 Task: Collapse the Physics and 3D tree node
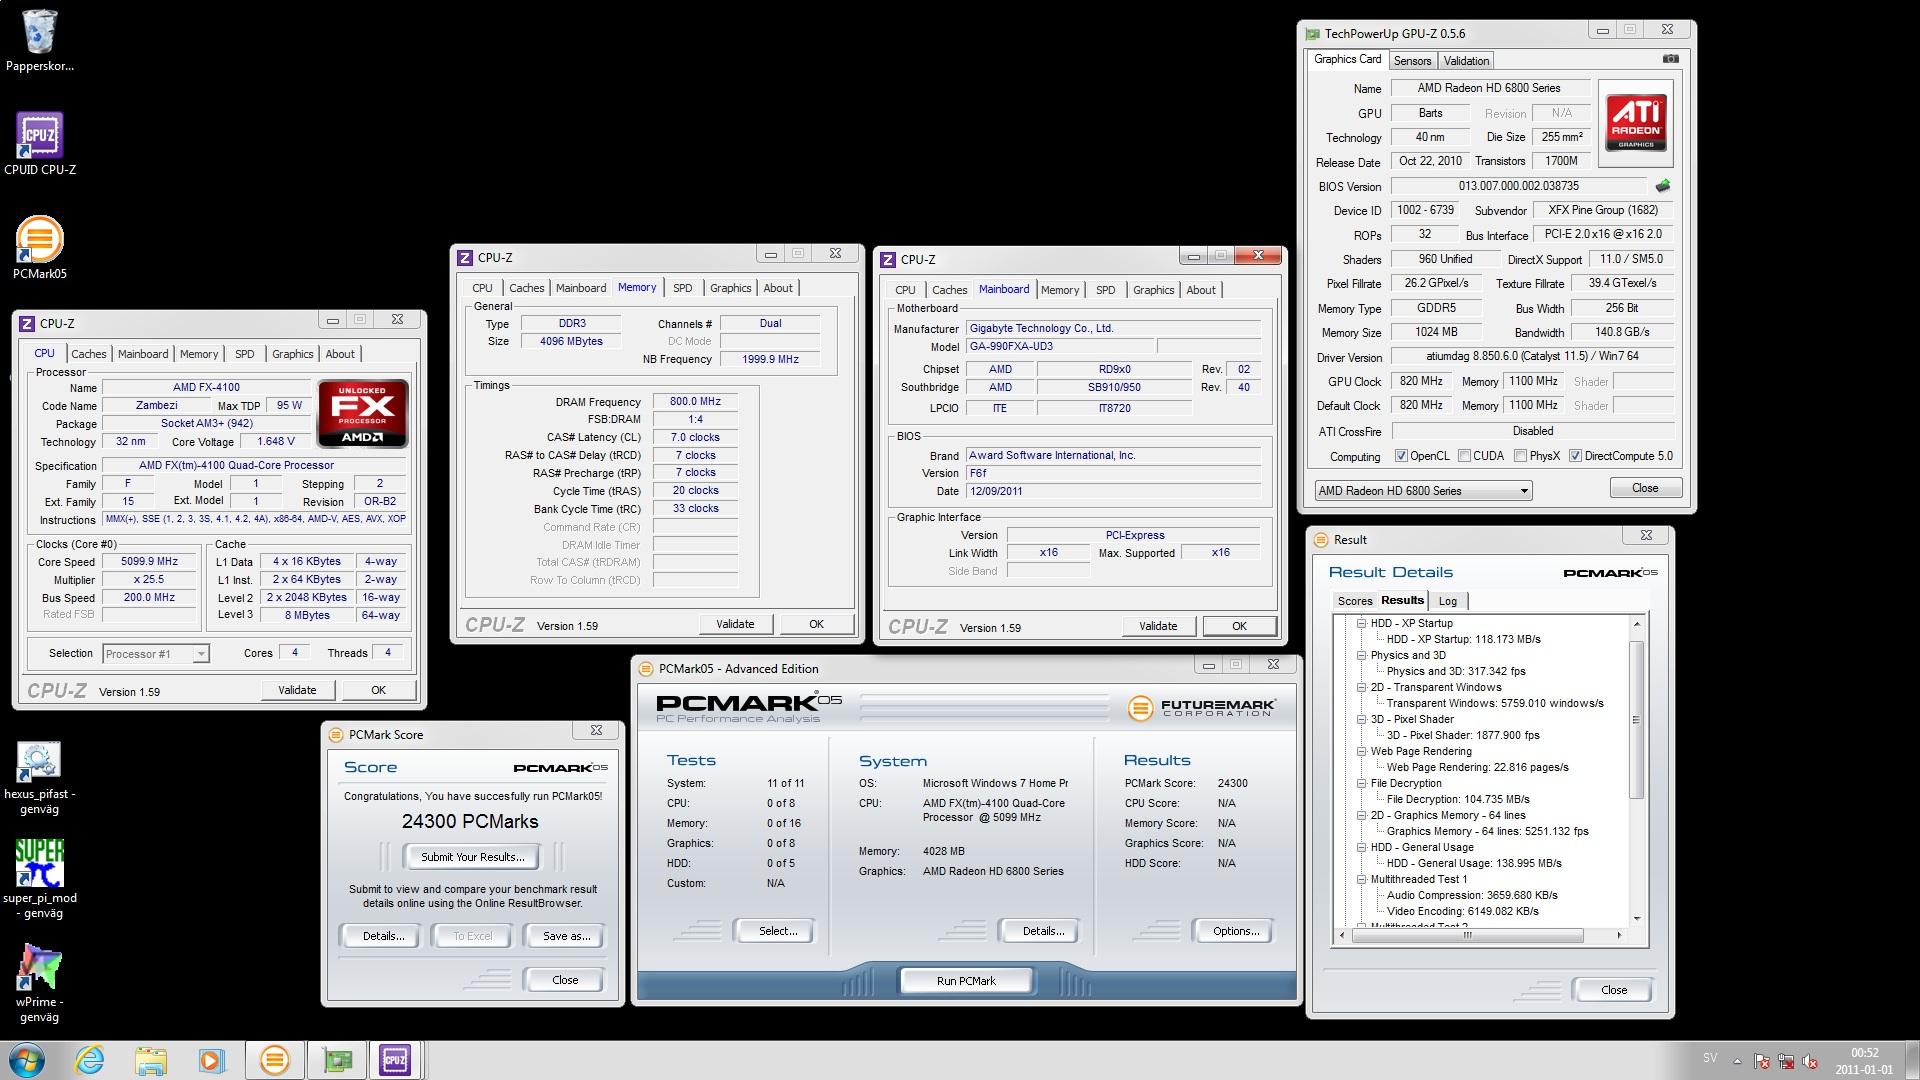point(1361,655)
